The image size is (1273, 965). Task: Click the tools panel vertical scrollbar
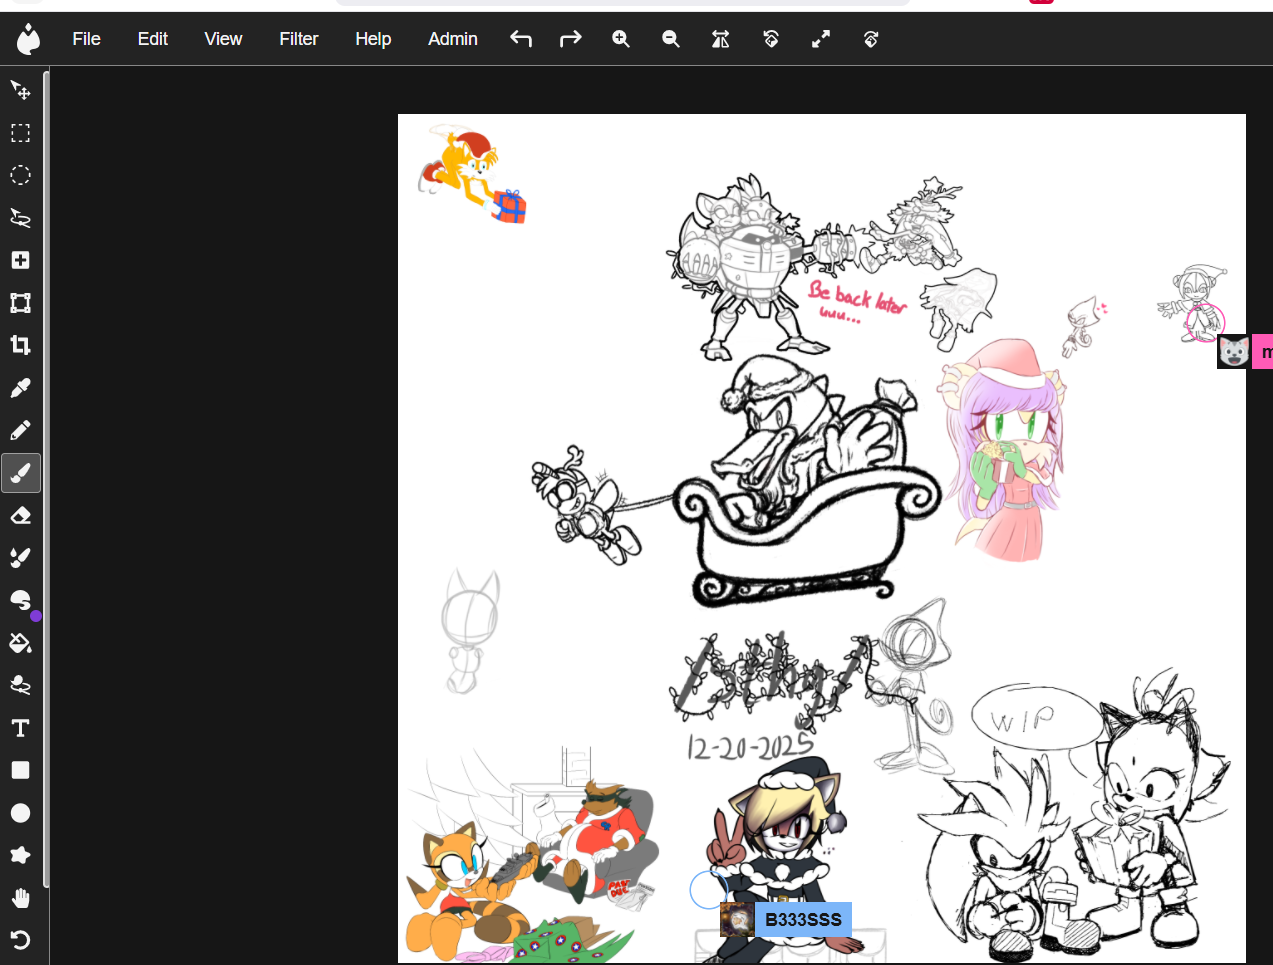(46, 478)
